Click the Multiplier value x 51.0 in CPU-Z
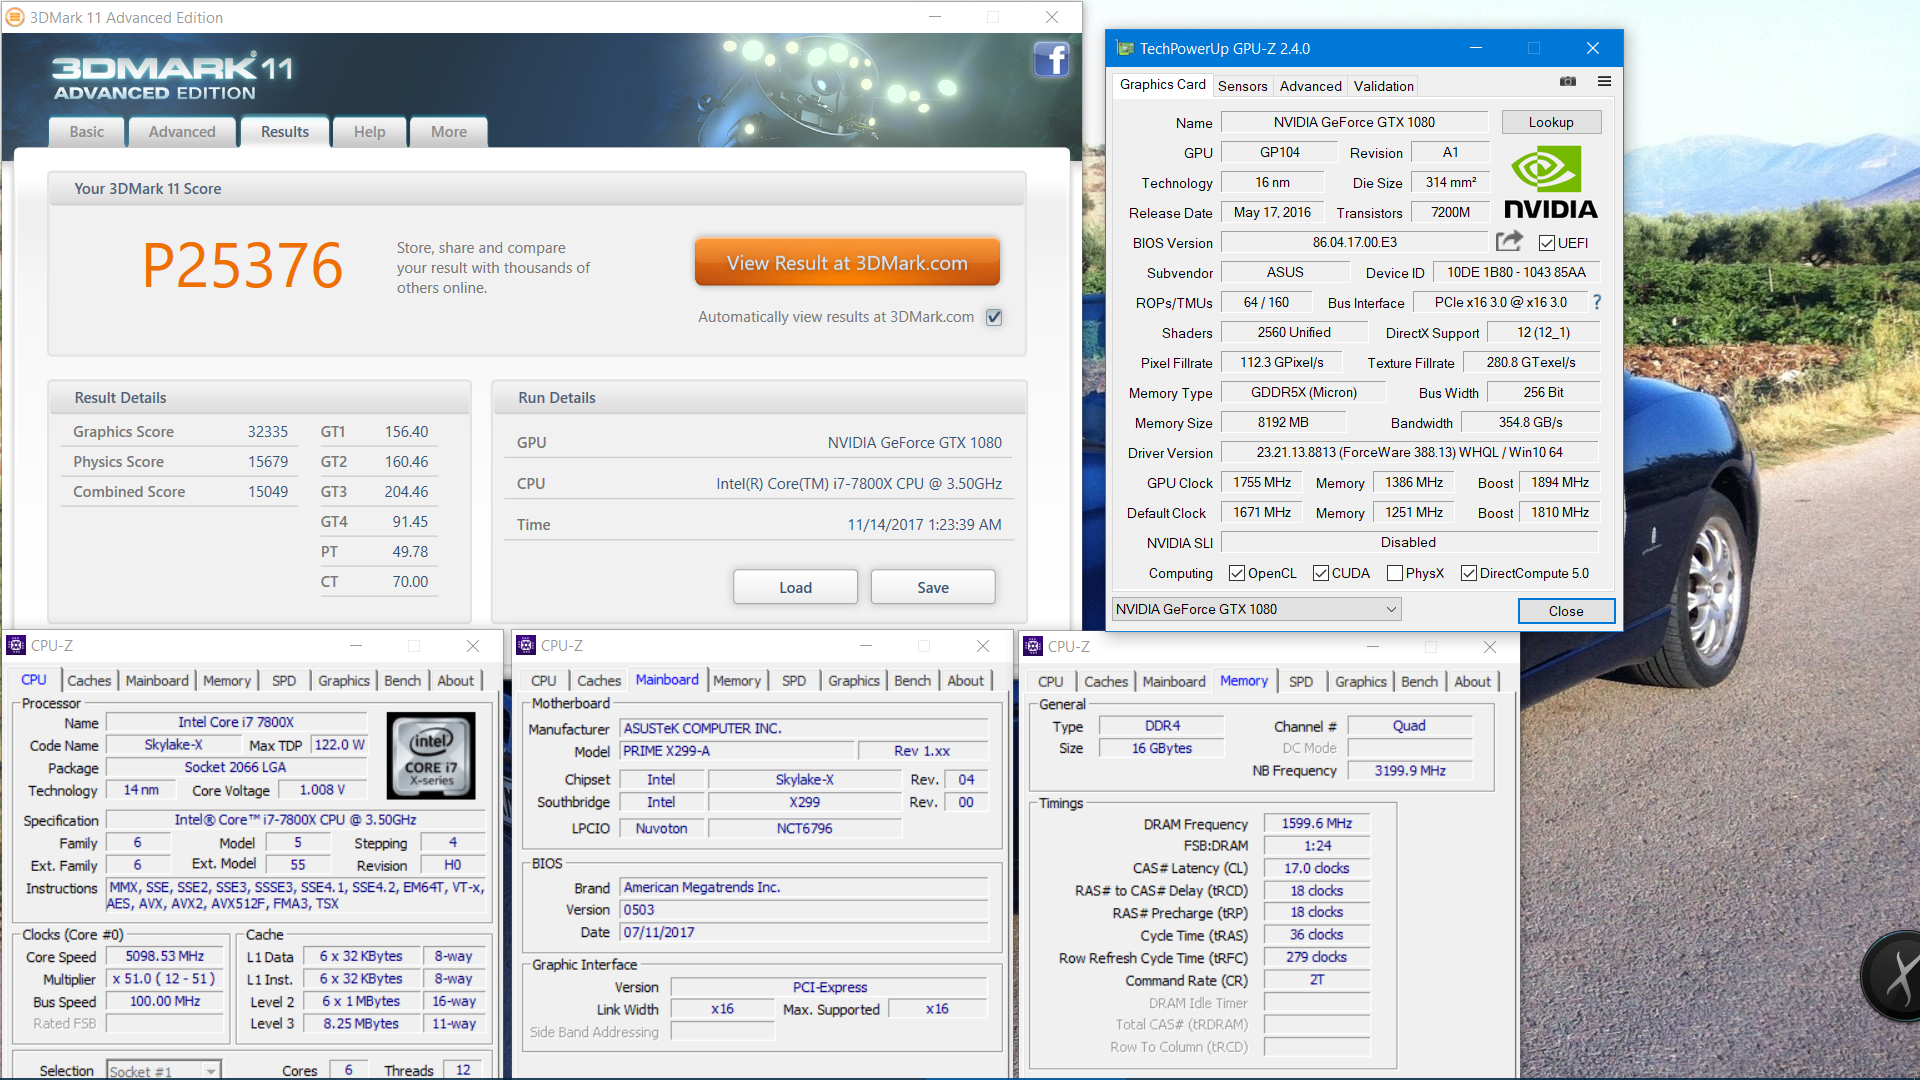Image resolution: width=1920 pixels, height=1080 pixels. [x=165, y=978]
